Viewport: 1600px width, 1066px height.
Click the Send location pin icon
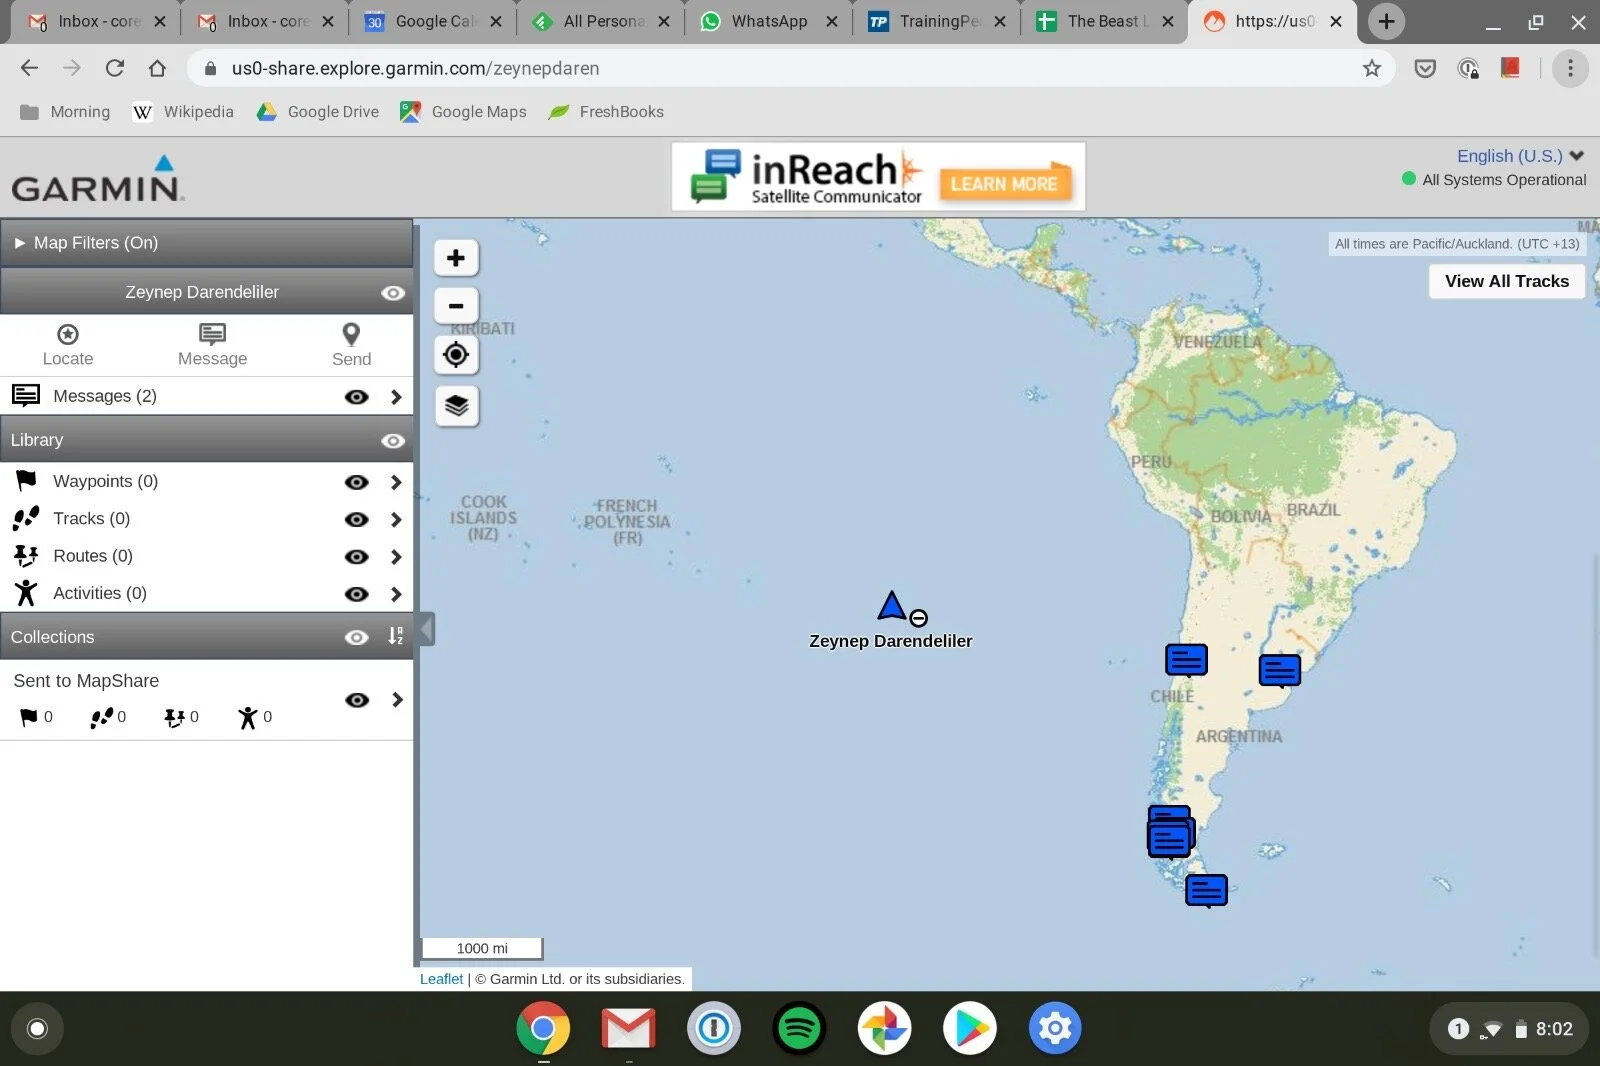(x=351, y=334)
